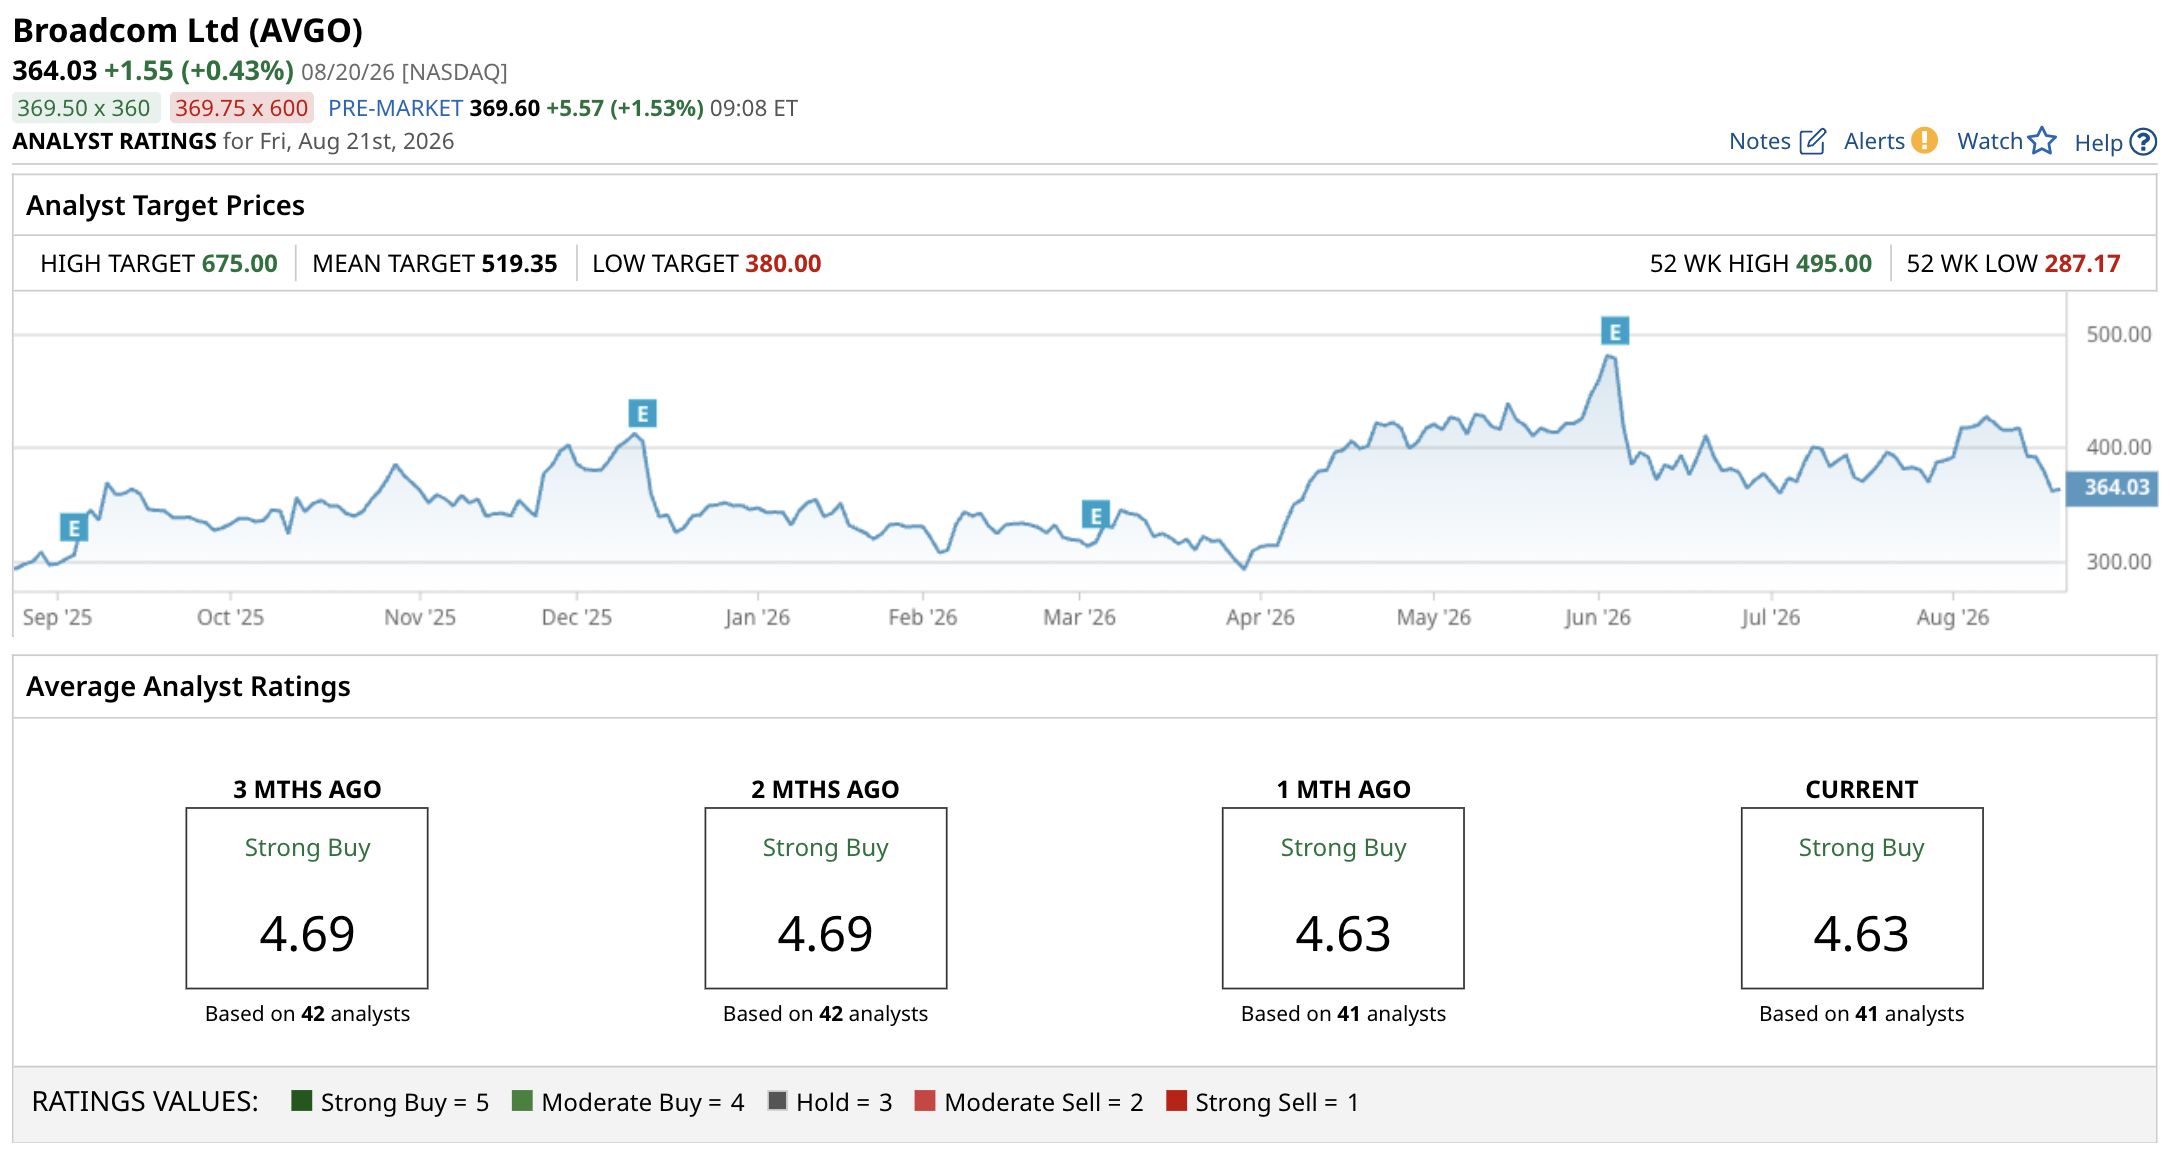Click the RATINGS VALUES label

145,1101
